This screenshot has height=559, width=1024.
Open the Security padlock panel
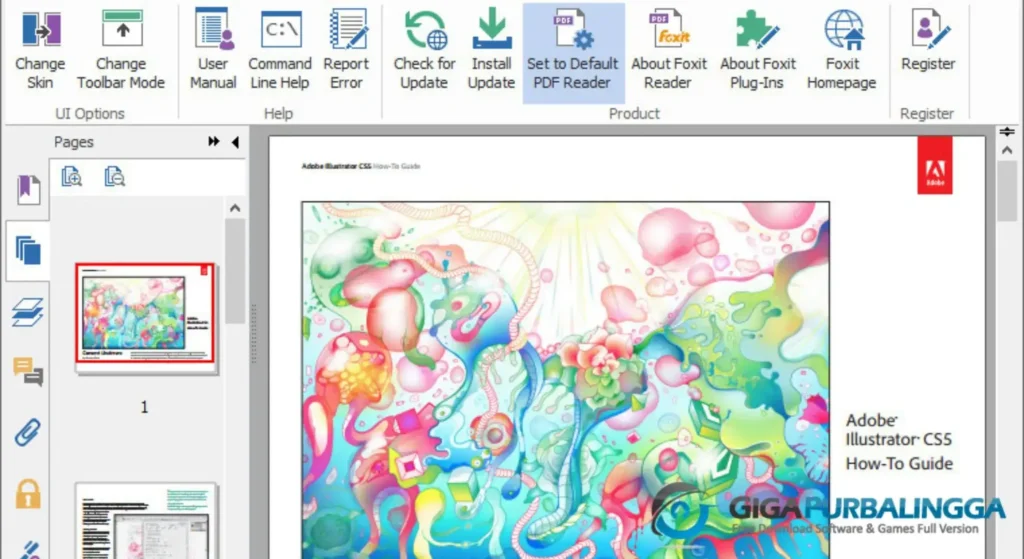(x=28, y=493)
